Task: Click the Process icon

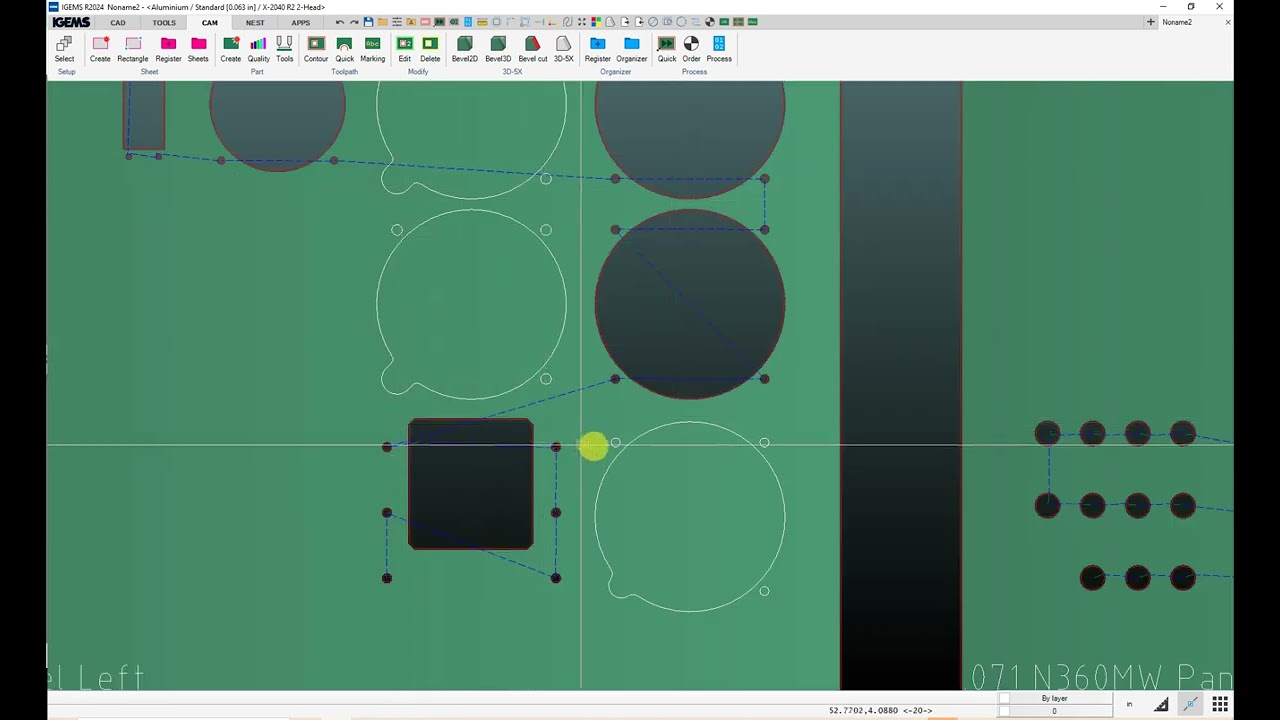Action: coord(719,49)
